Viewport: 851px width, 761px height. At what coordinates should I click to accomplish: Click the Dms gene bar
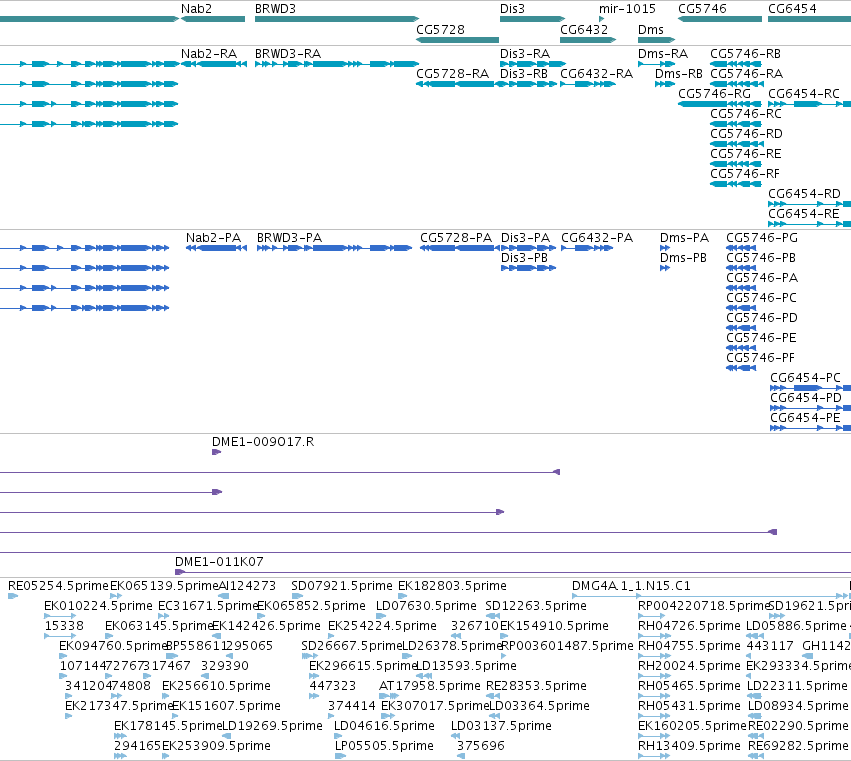(x=657, y=40)
